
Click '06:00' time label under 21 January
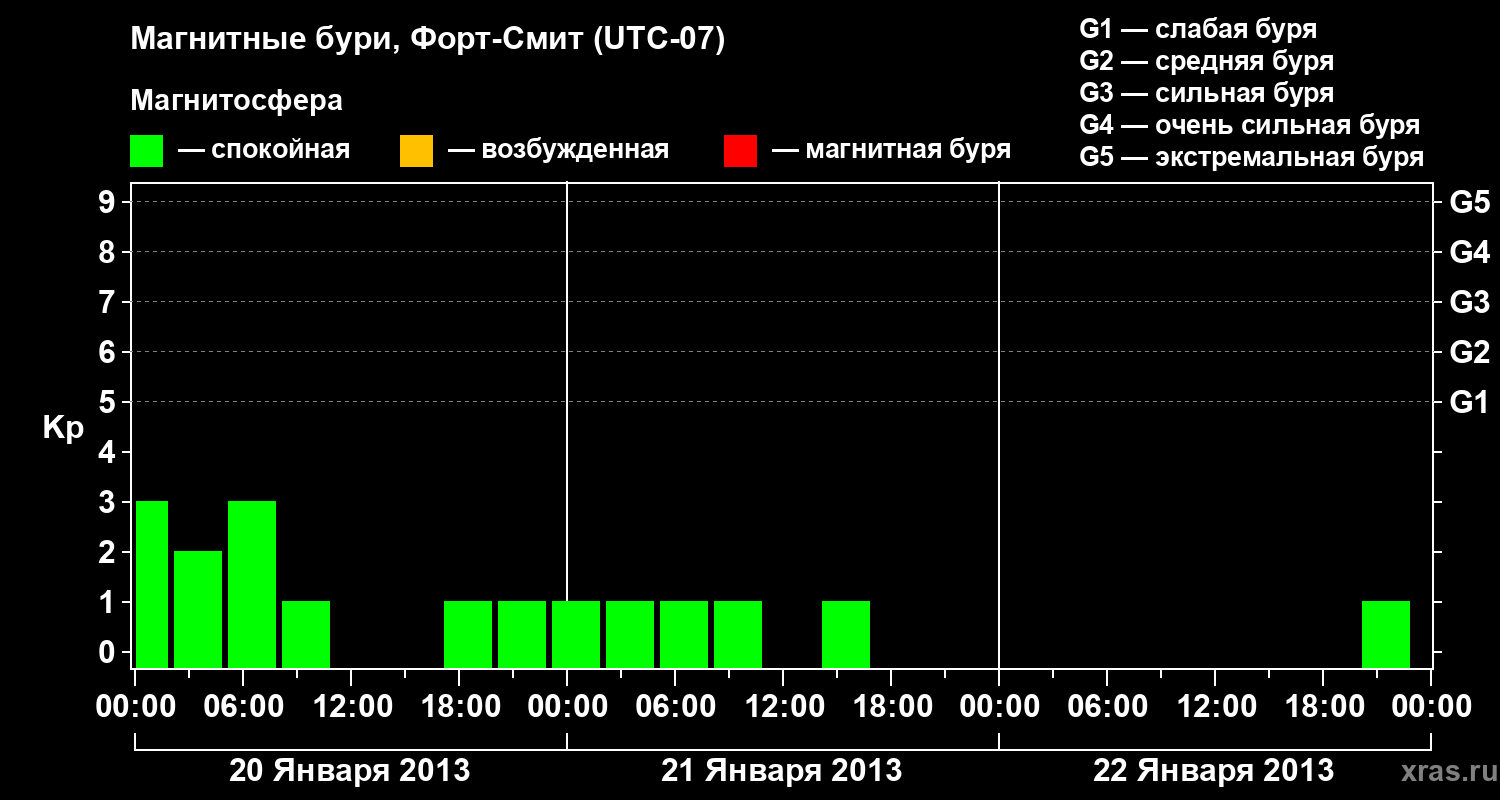coord(675,706)
